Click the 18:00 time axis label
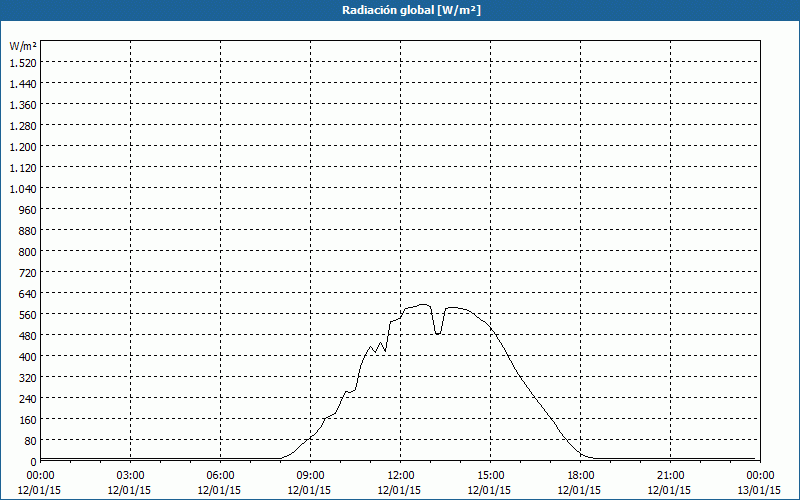 581,476
